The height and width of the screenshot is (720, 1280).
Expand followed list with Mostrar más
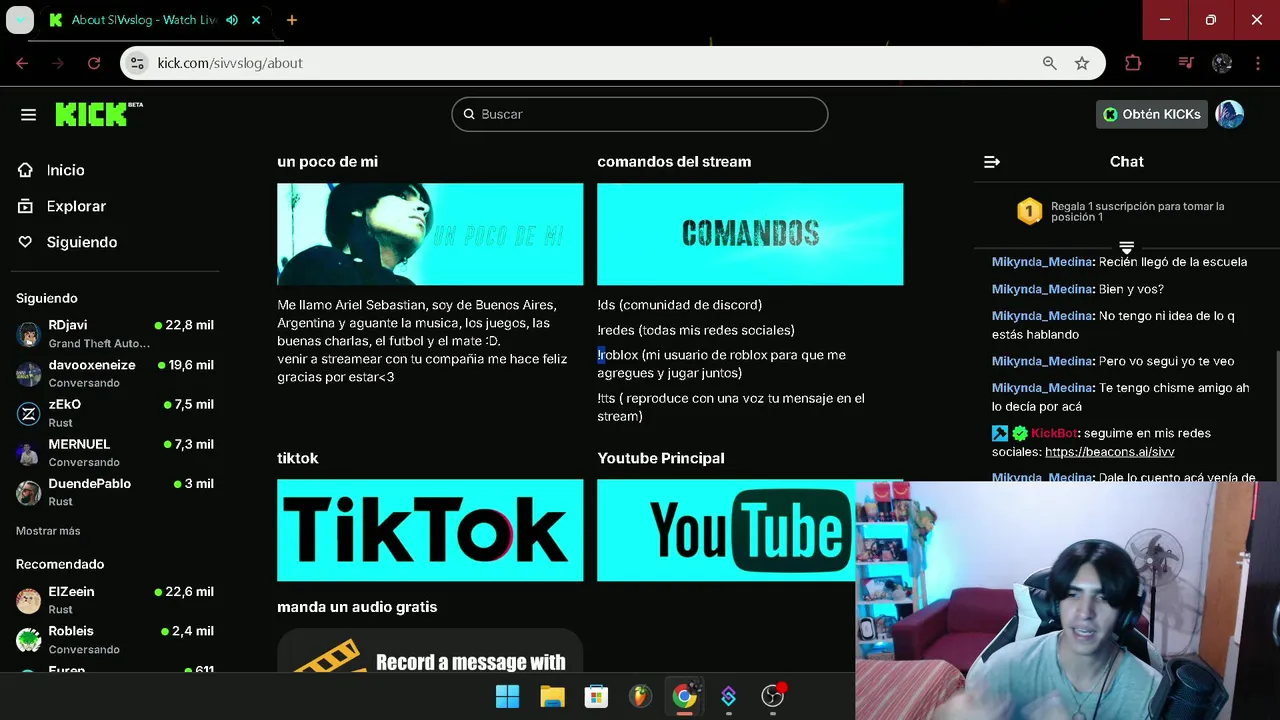click(48, 531)
